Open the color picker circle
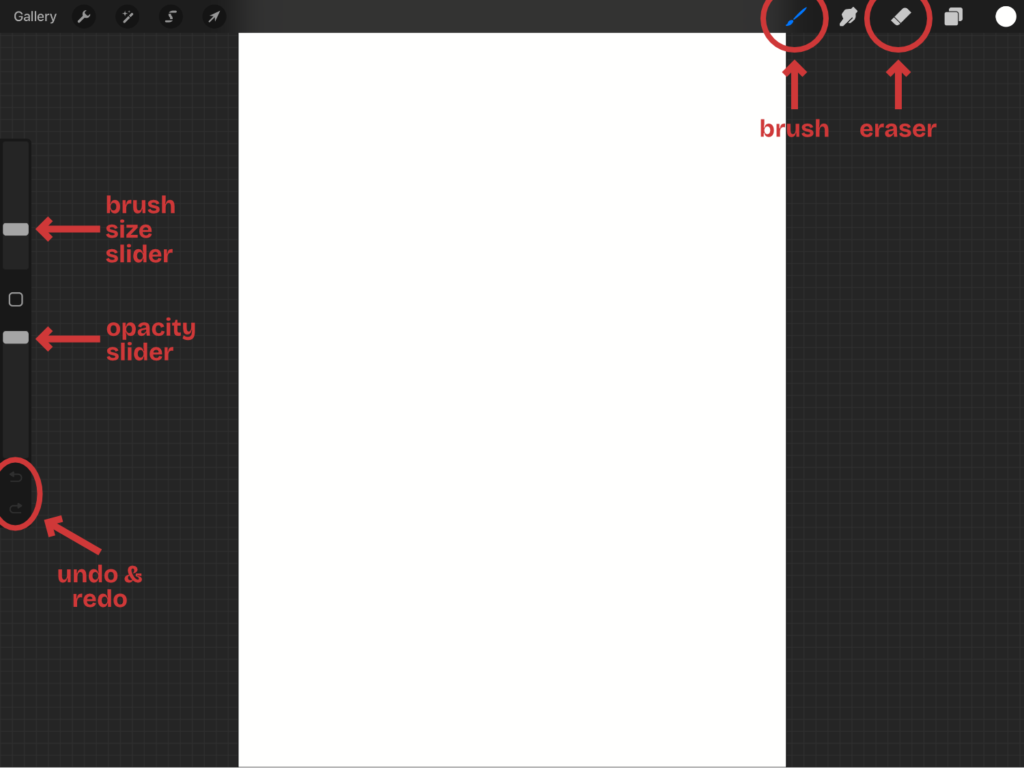 coord(1006,16)
